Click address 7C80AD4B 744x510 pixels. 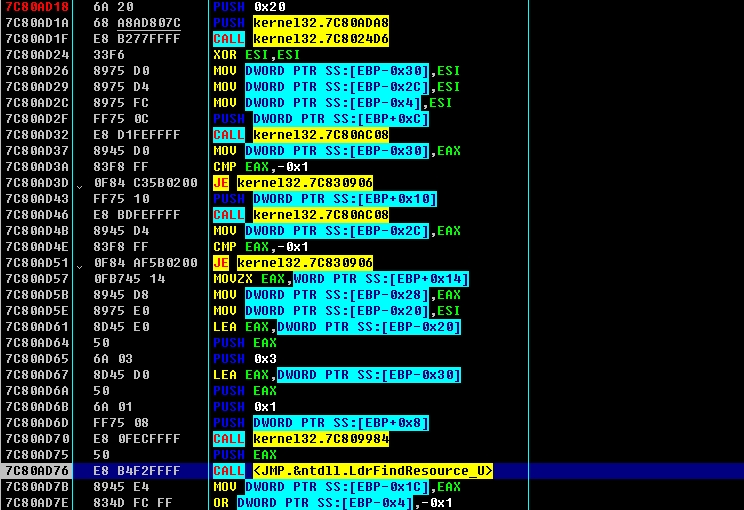(x=37, y=231)
